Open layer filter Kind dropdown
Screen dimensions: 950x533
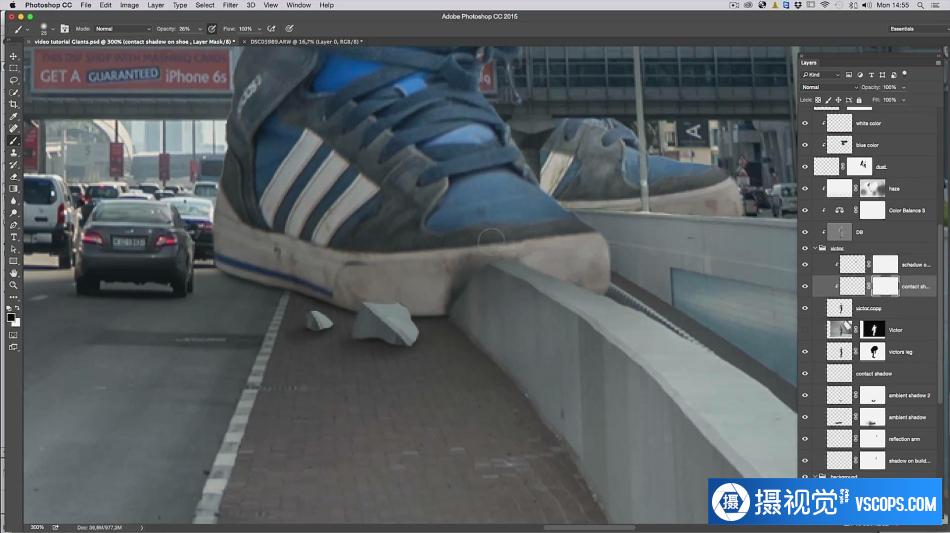point(821,74)
